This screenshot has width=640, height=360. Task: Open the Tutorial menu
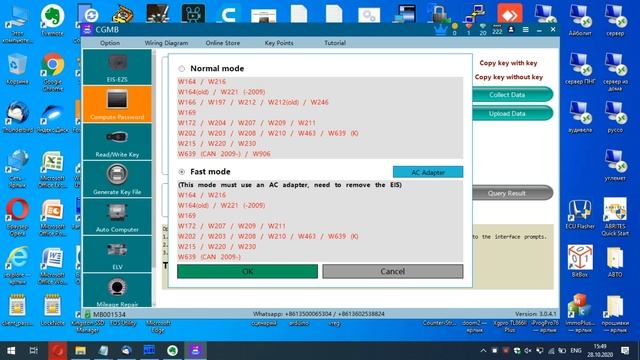tap(335, 43)
